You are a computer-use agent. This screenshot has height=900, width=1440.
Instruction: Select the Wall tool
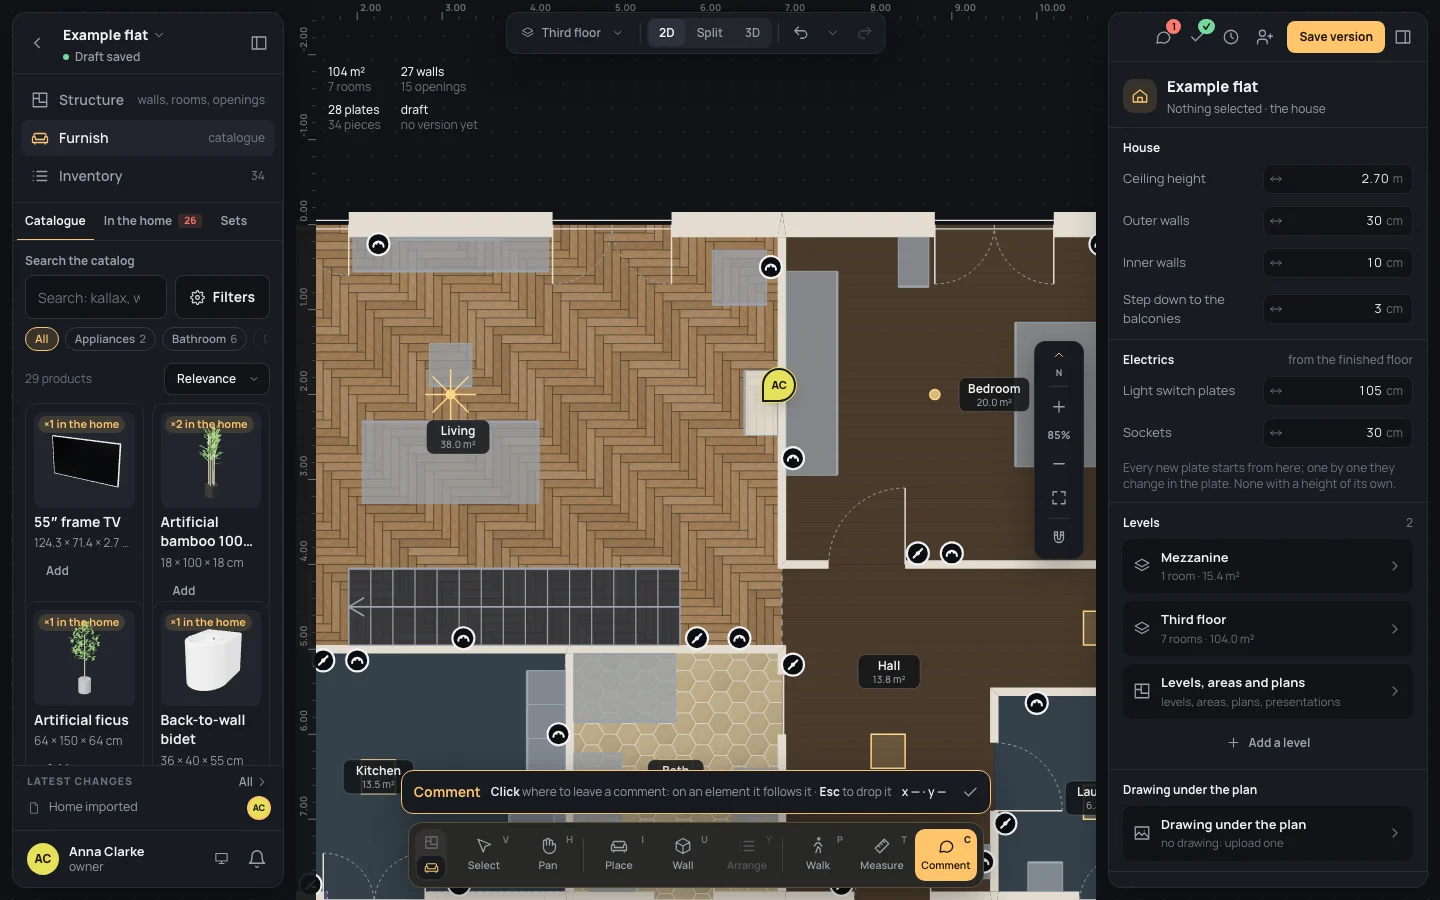683,854
